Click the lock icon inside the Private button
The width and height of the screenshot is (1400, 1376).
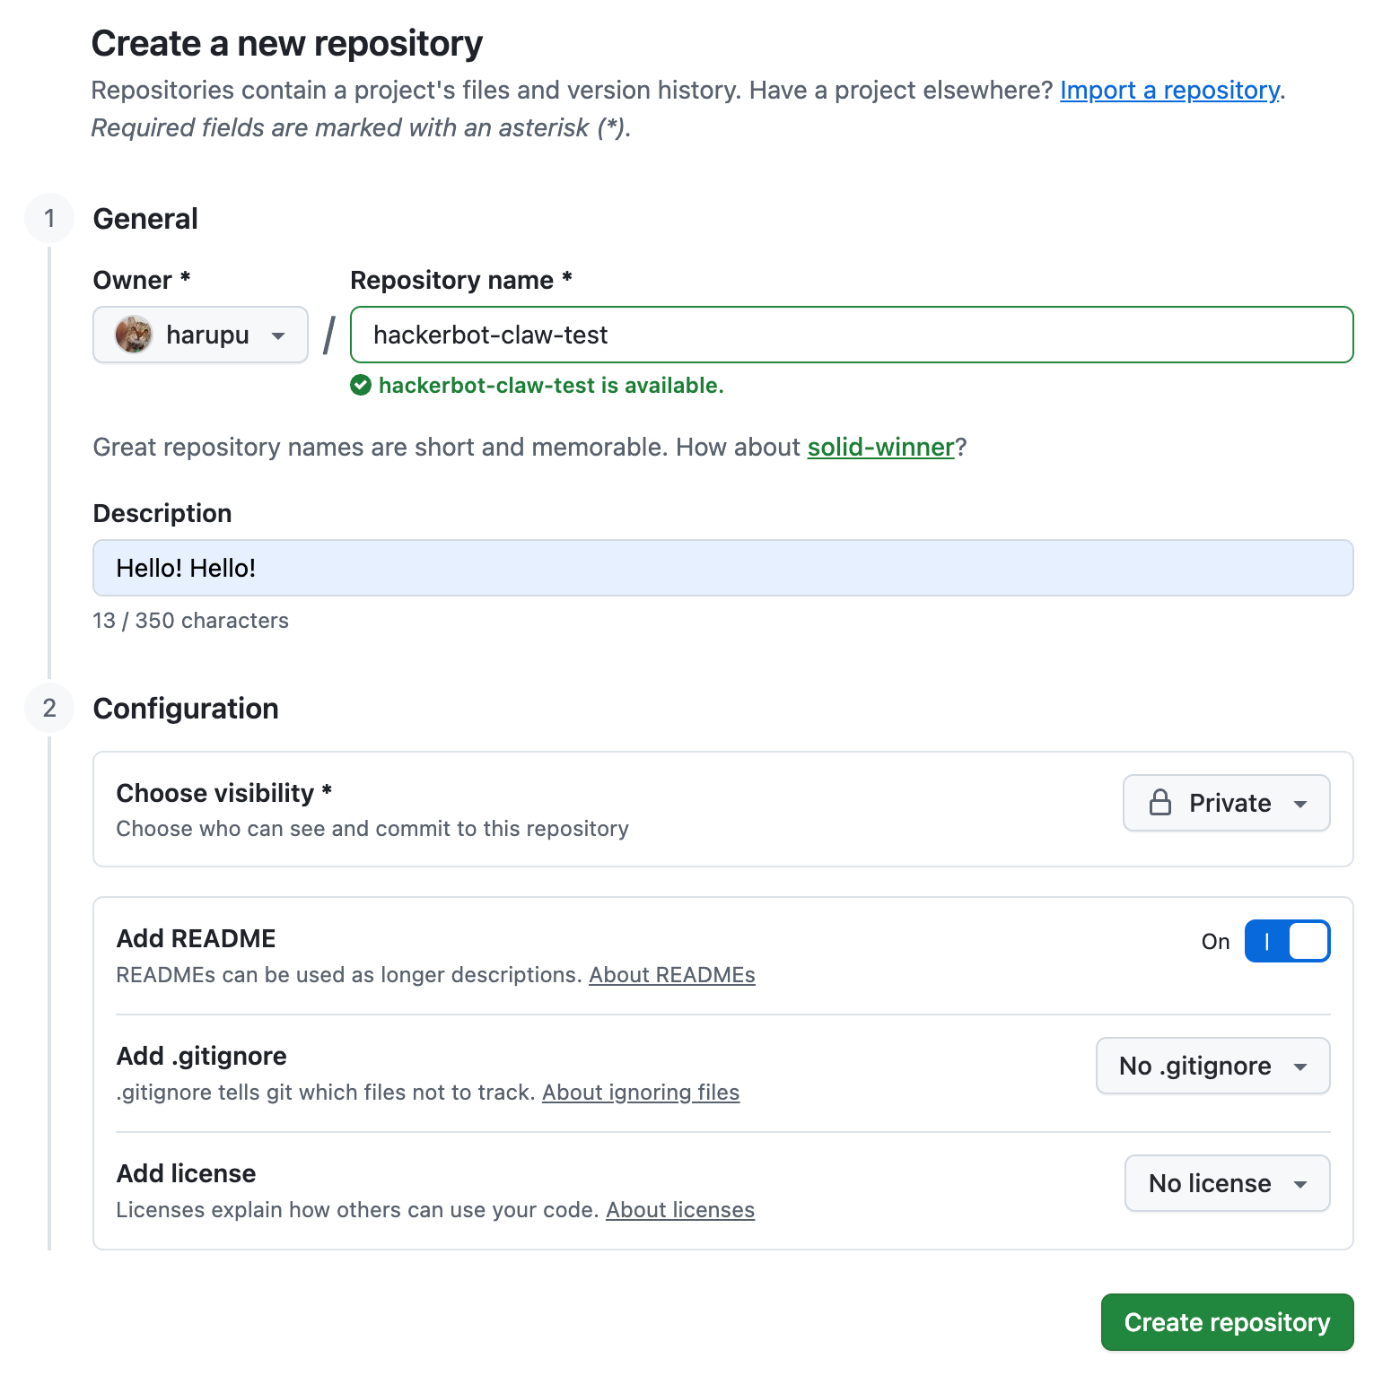pyautogui.click(x=1160, y=802)
